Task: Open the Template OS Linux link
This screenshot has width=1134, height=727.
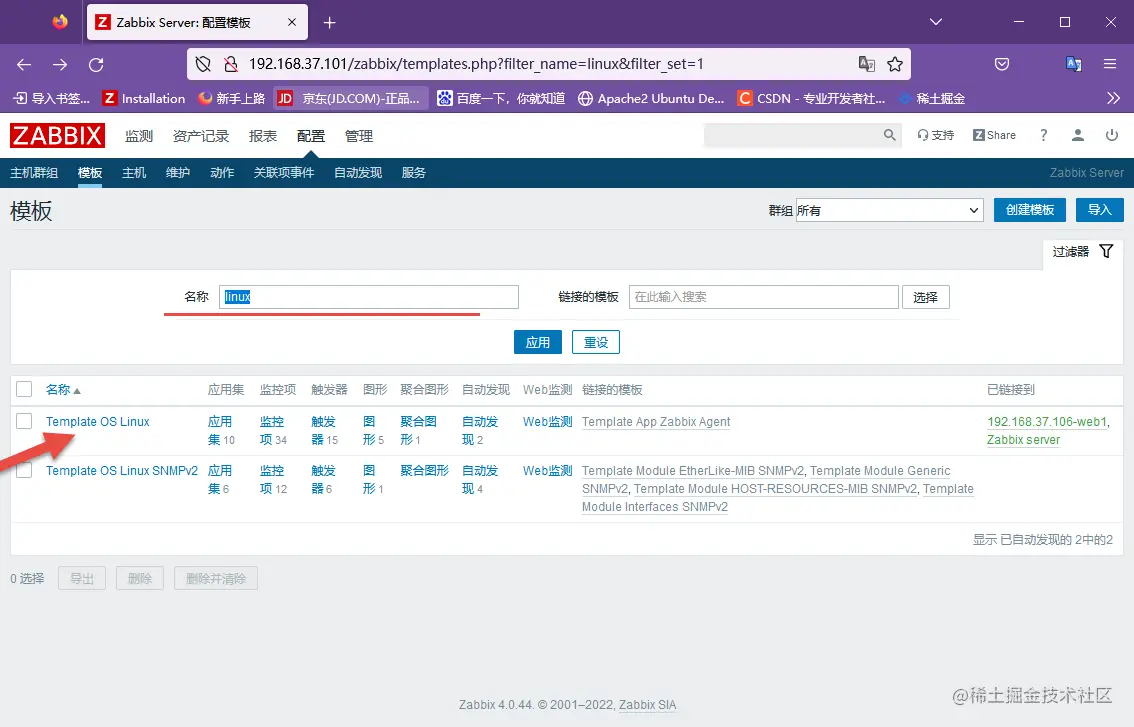Action: coord(97,421)
